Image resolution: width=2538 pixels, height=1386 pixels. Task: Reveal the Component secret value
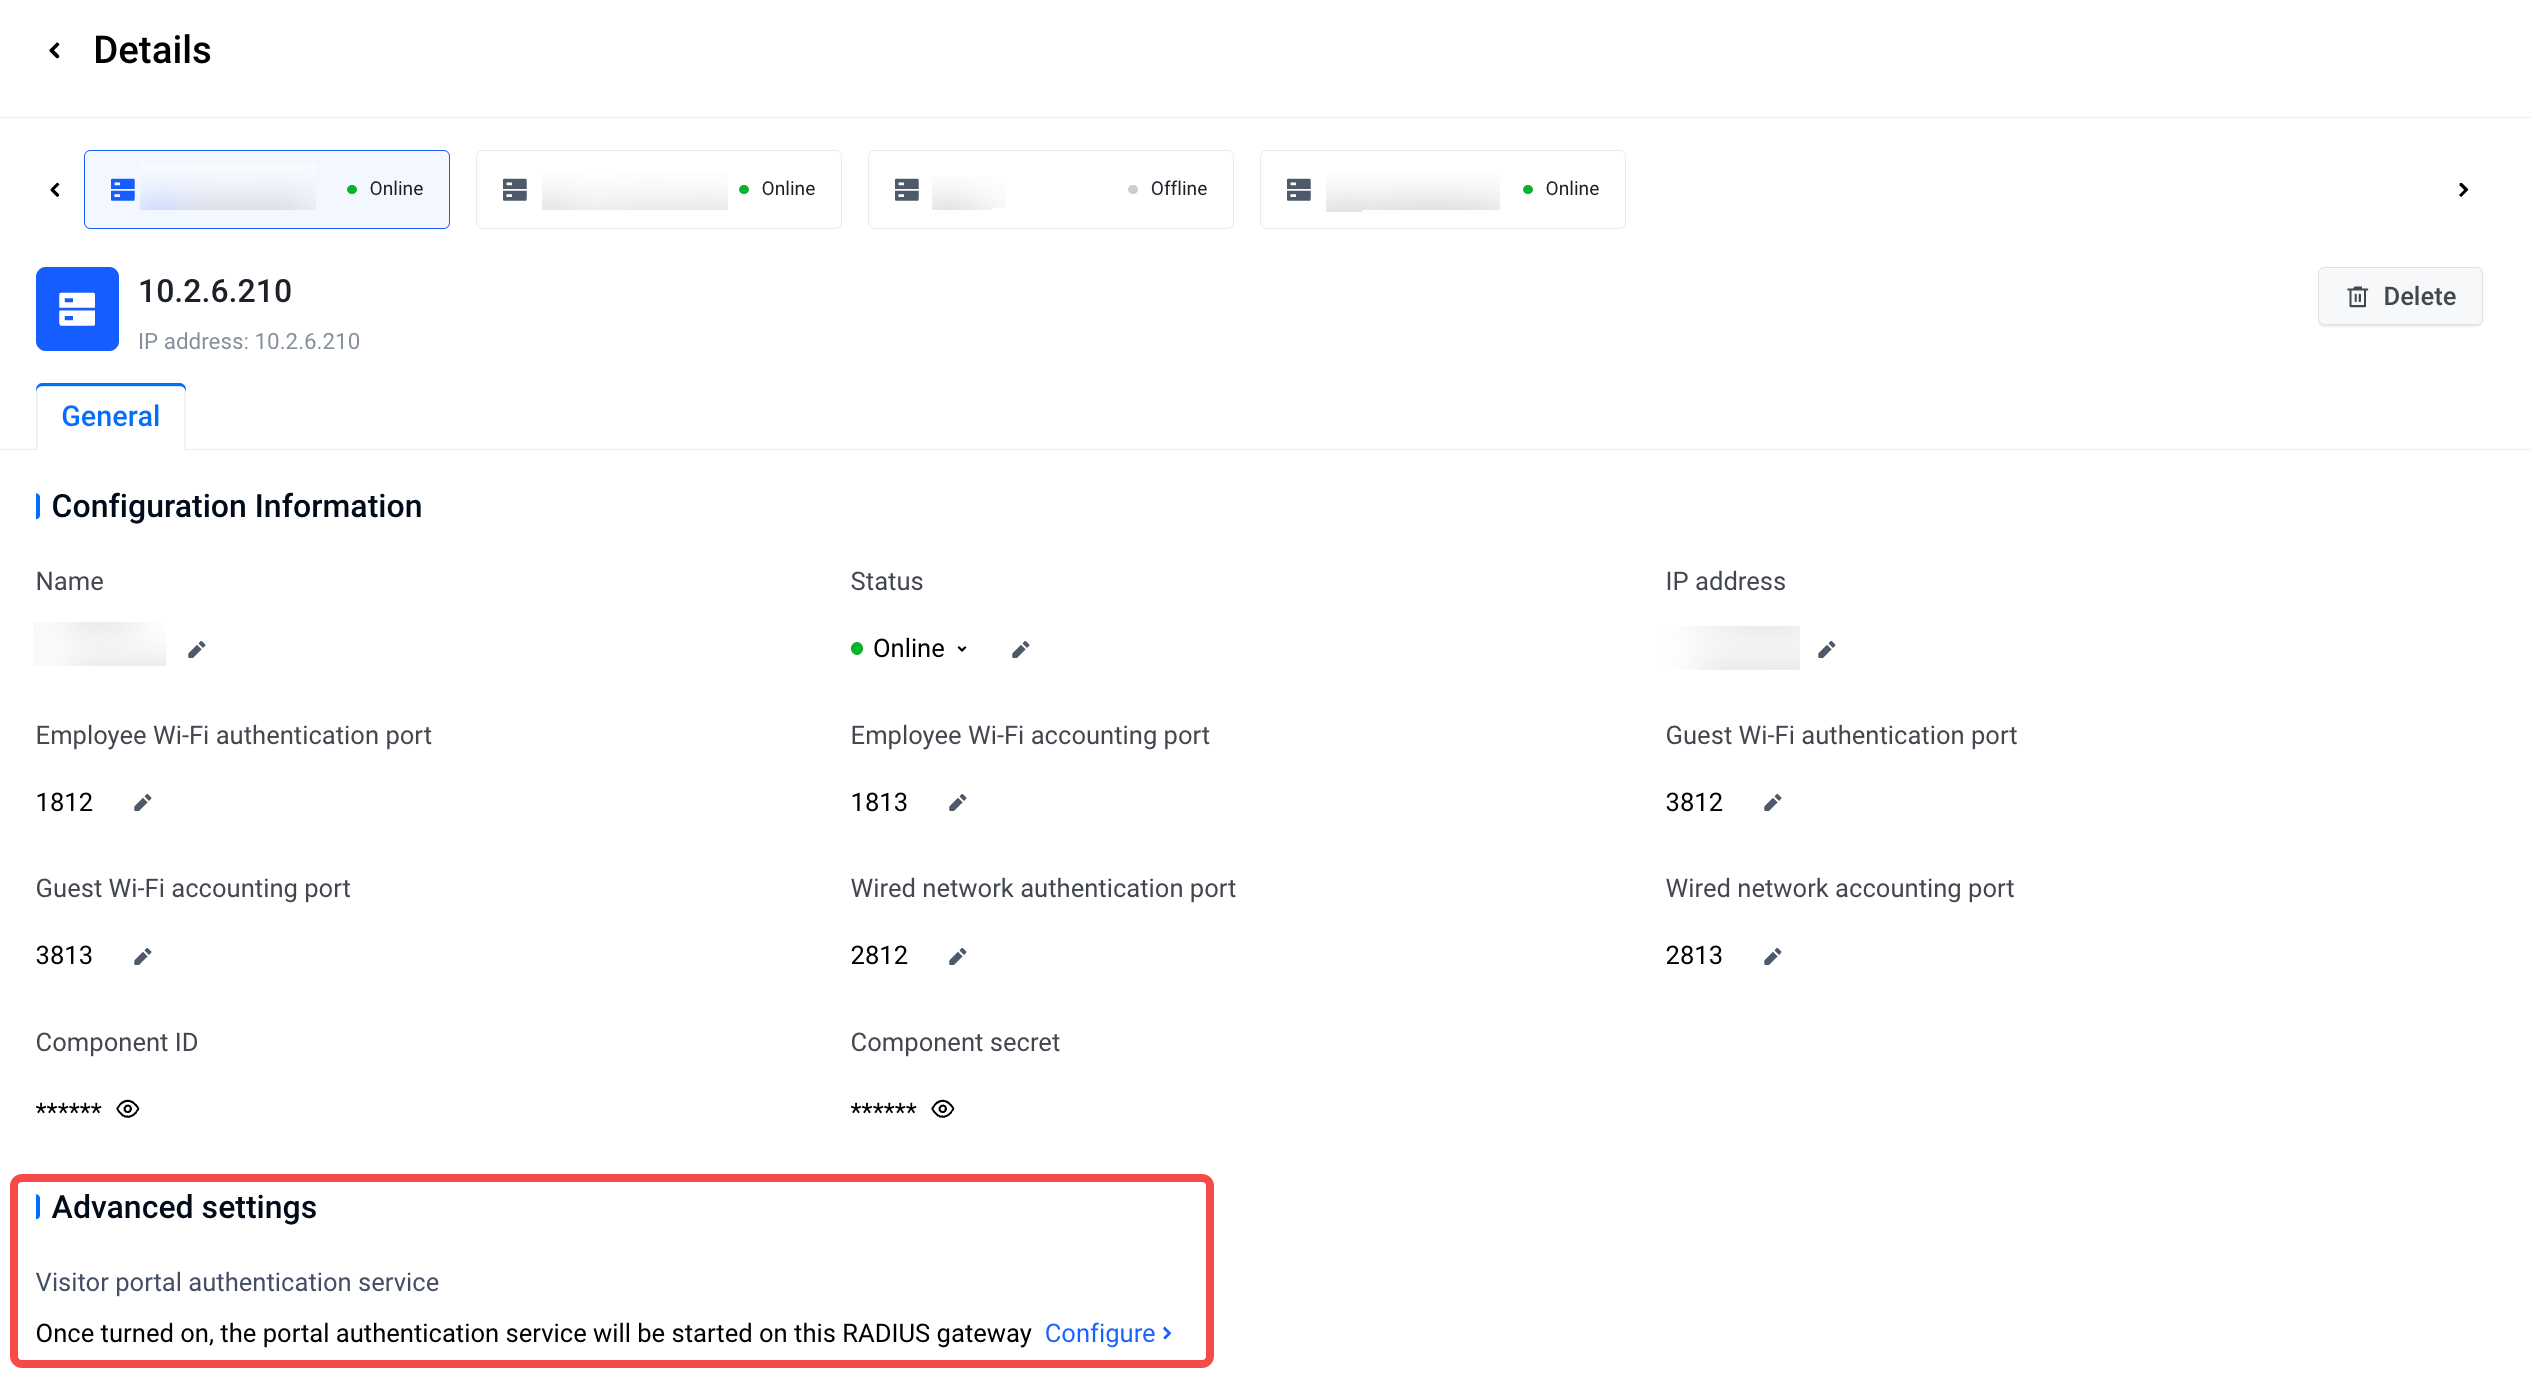tap(943, 1109)
